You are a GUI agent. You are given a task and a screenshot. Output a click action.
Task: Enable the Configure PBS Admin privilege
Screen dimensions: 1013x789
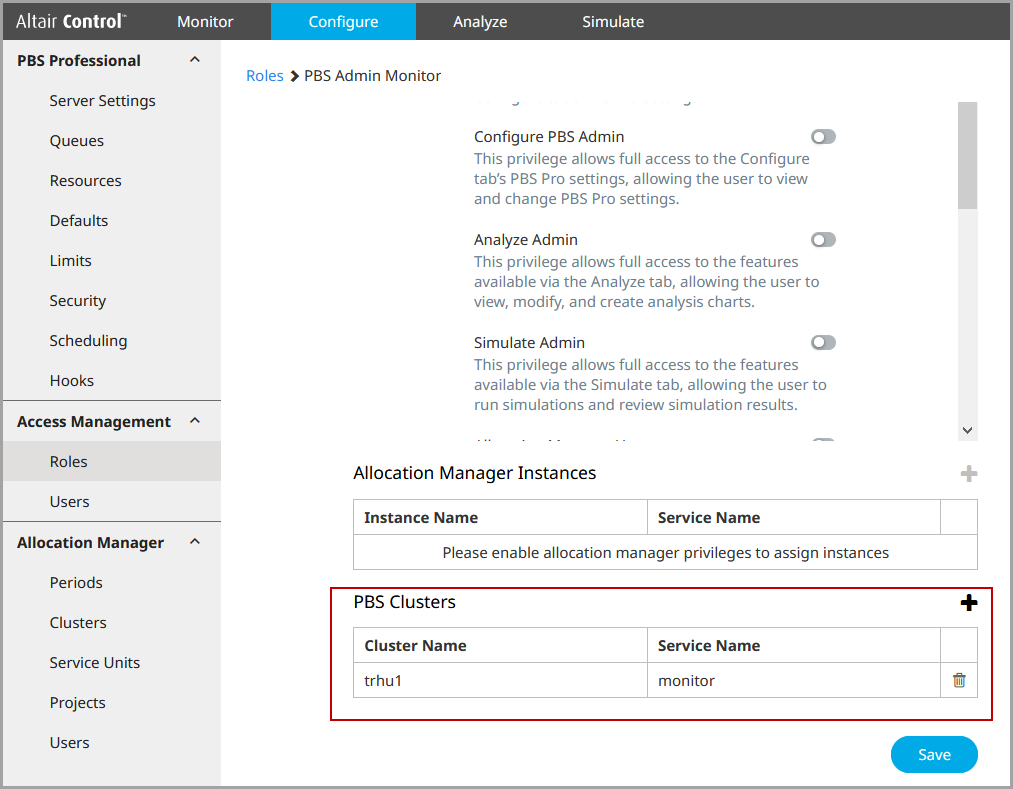point(823,137)
